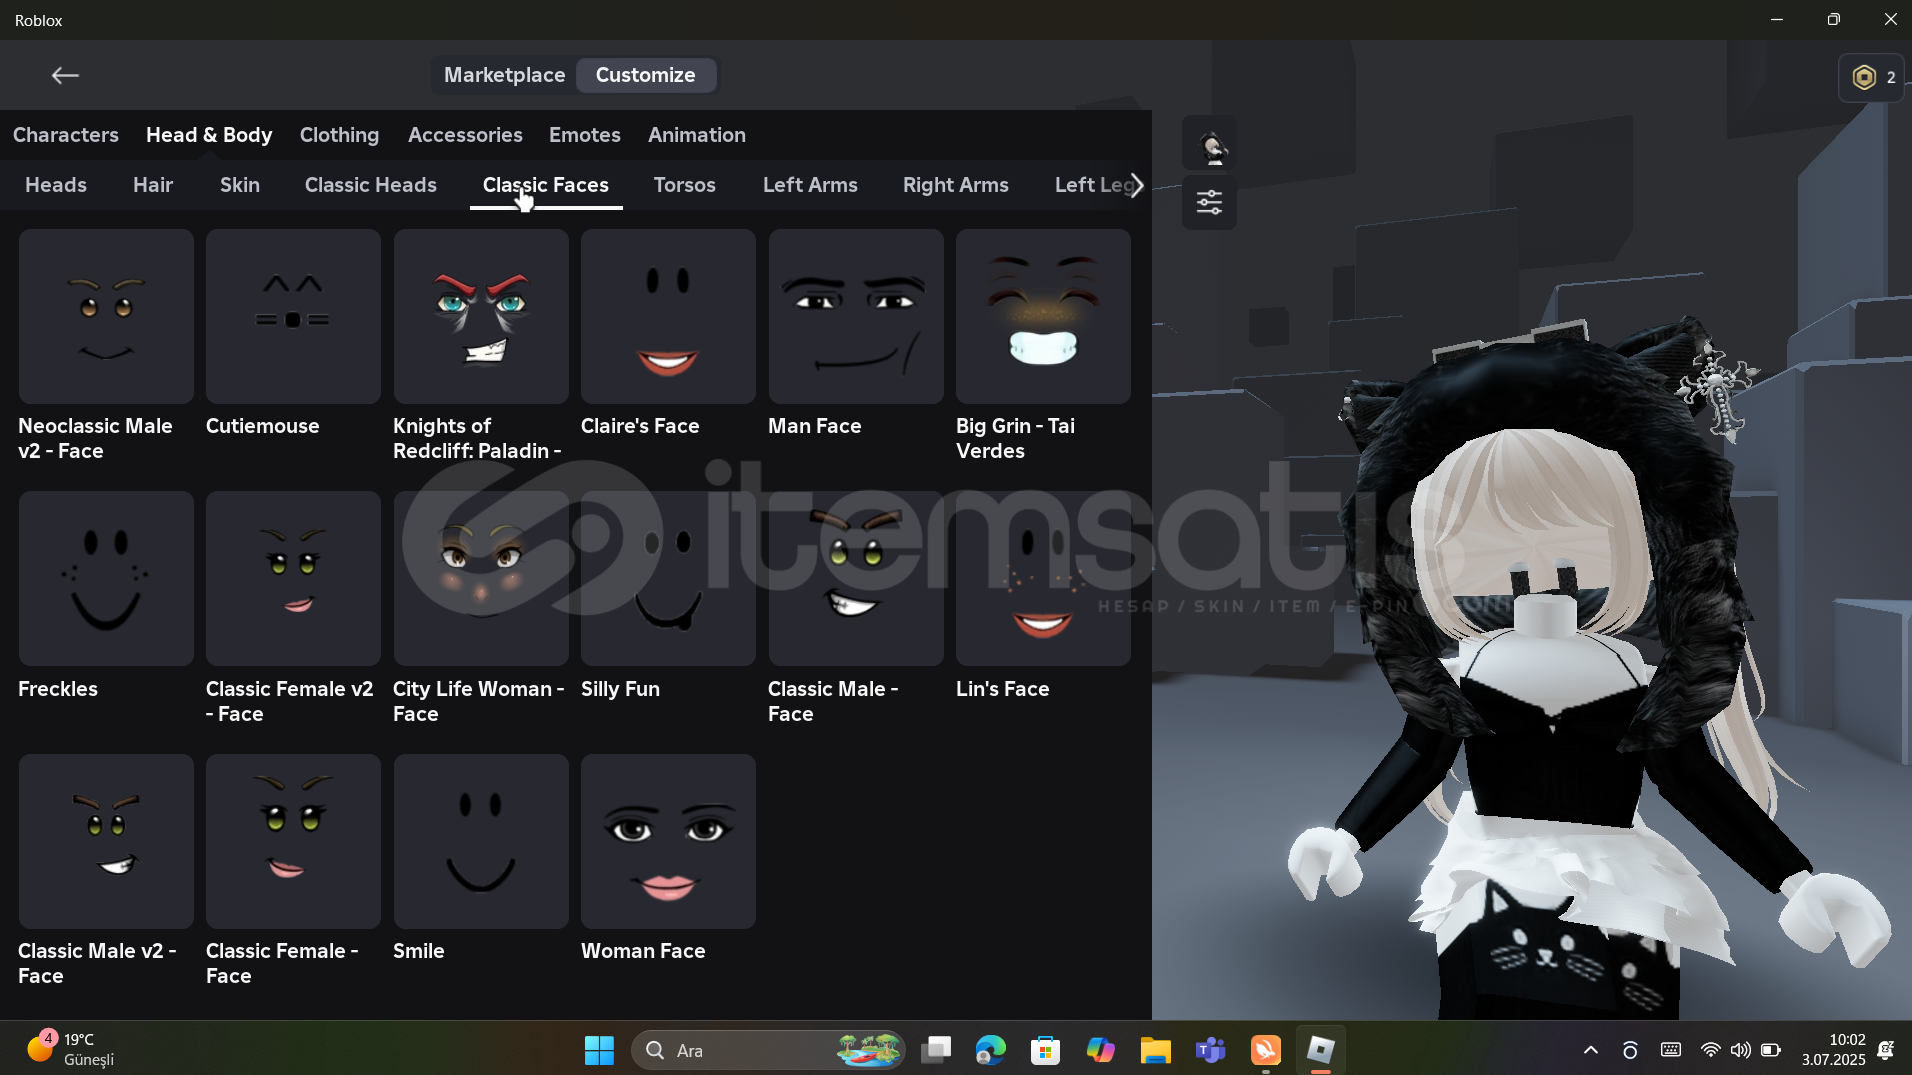Equip the Freckles face
The width and height of the screenshot is (1912, 1075).
(x=106, y=579)
